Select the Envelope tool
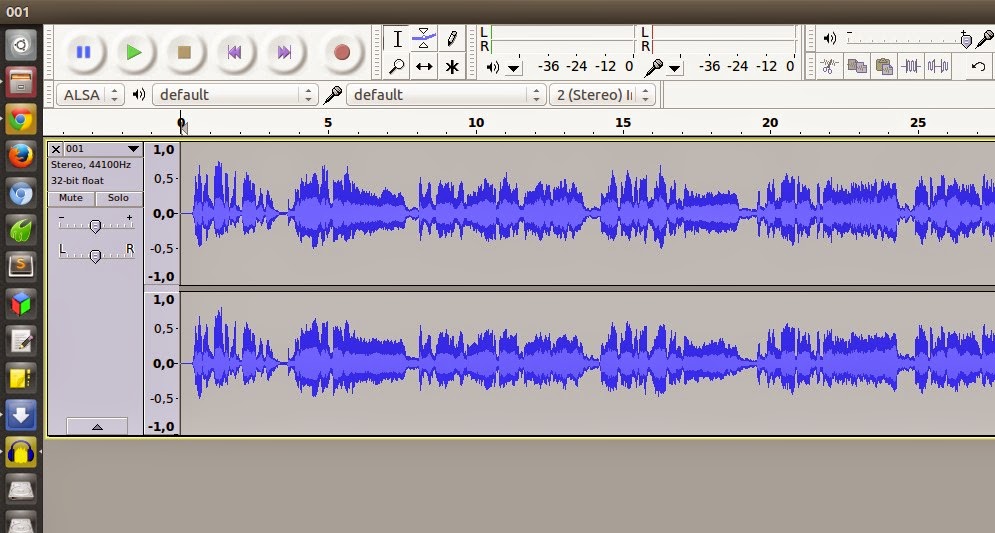Viewport: 995px width, 533px height. (x=424, y=39)
